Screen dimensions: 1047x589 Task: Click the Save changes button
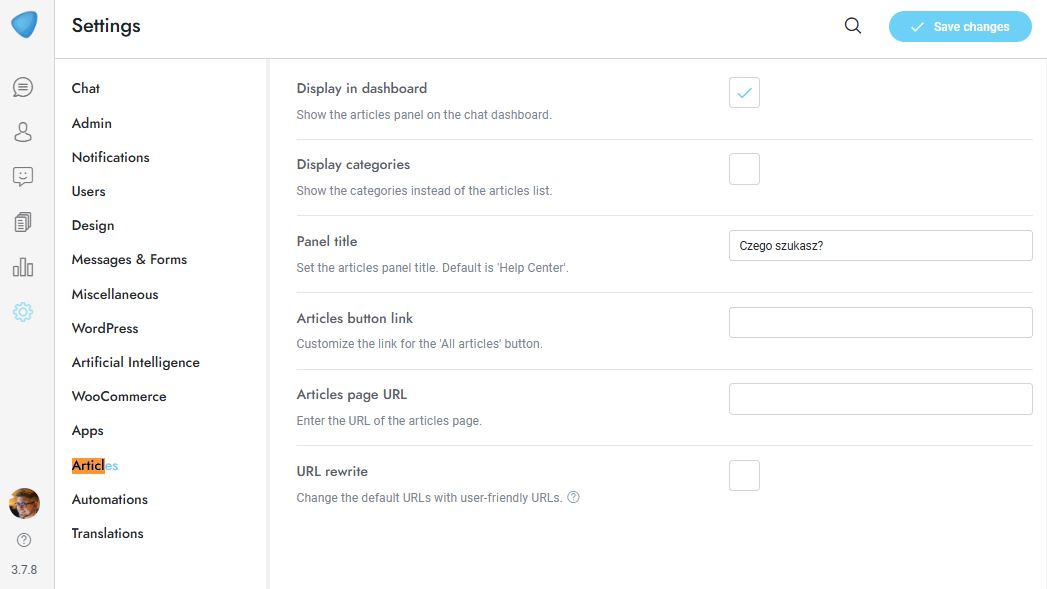959,27
